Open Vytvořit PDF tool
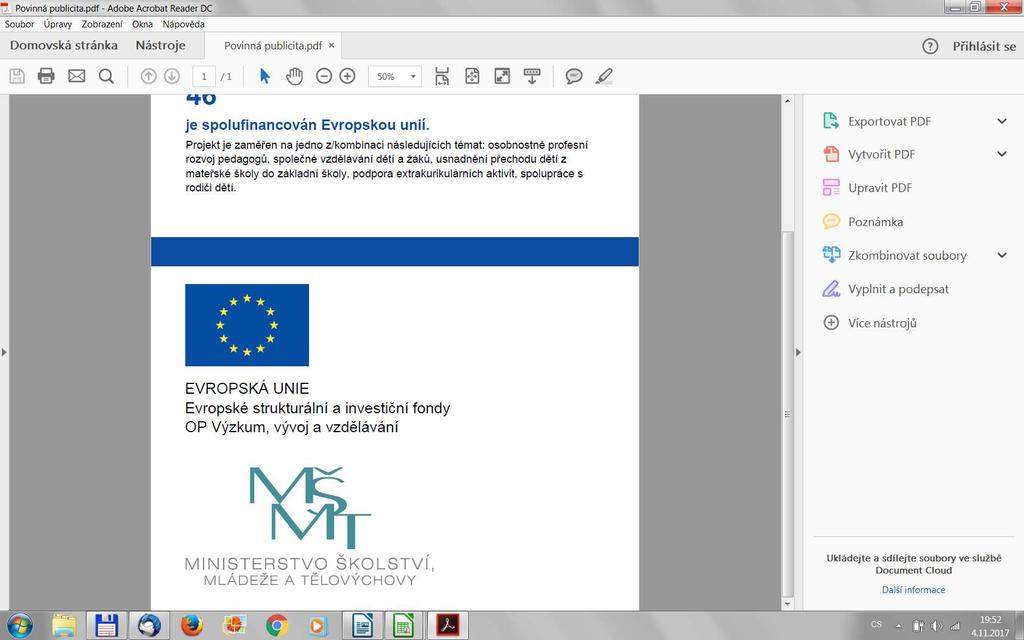This screenshot has height=640, width=1024. click(881, 155)
